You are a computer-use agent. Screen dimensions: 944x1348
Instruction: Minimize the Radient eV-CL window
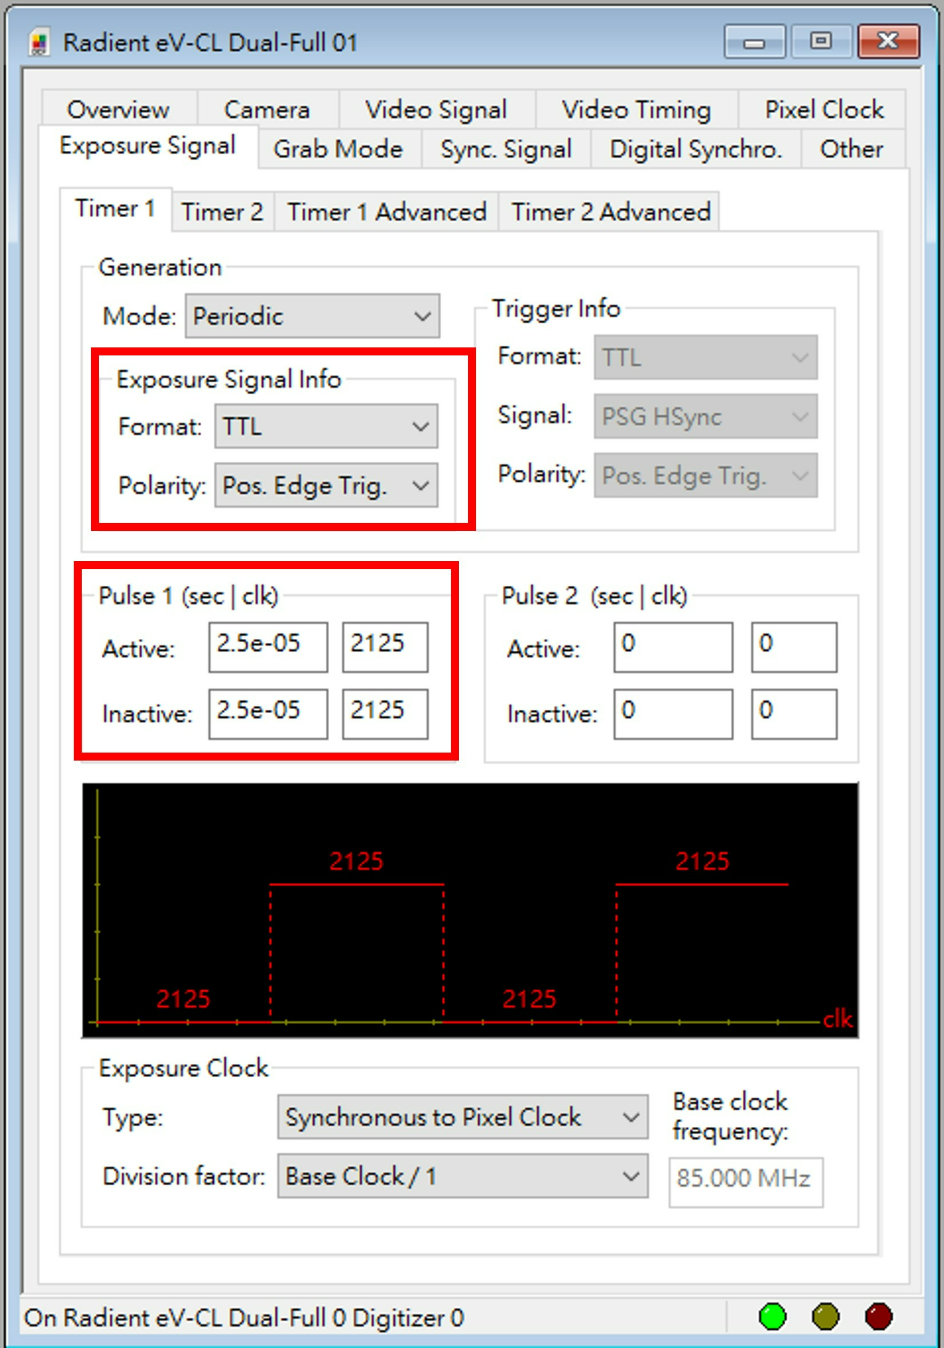pos(755,41)
